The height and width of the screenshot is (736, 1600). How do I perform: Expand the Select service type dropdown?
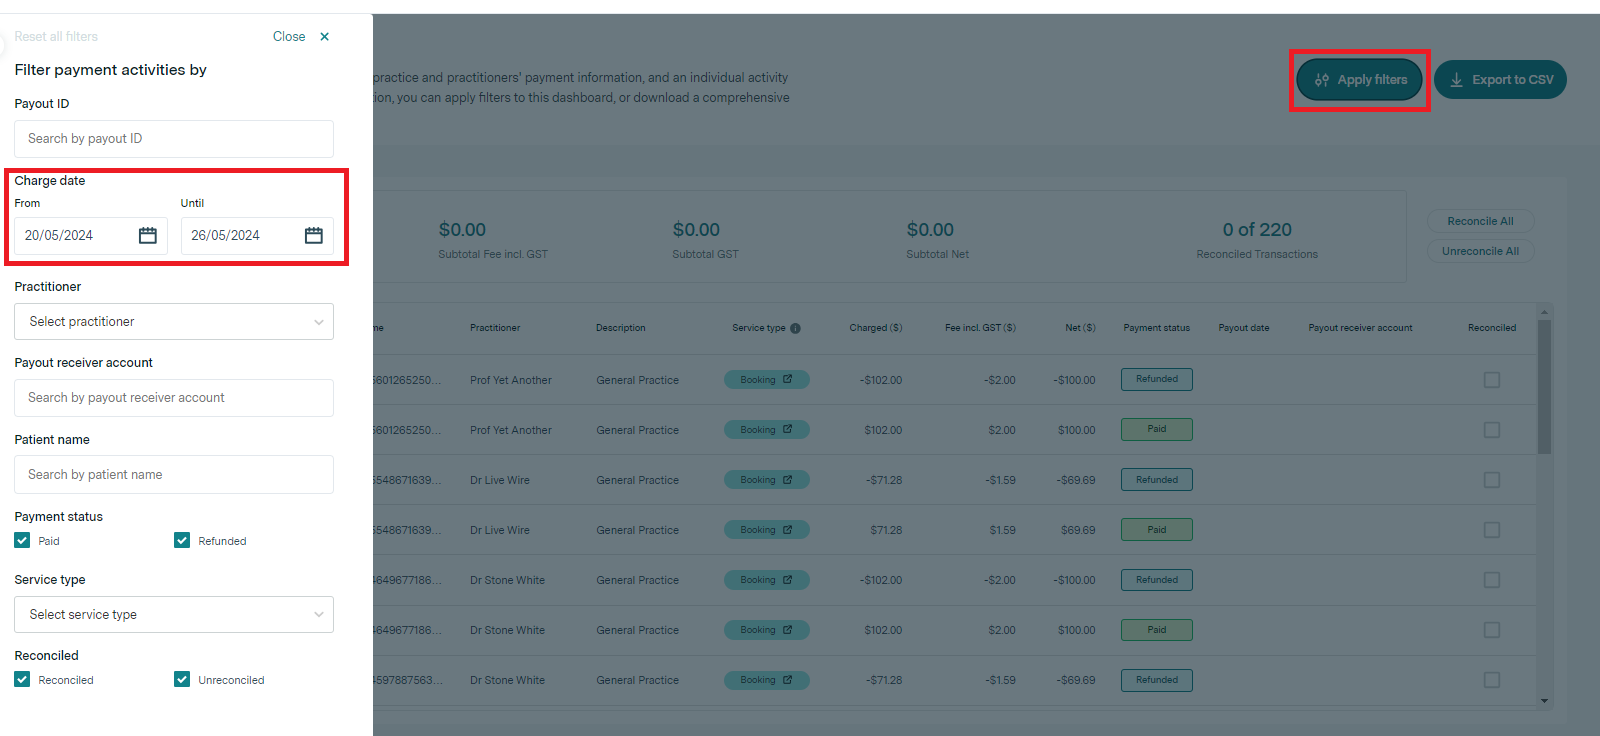(x=174, y=615)
